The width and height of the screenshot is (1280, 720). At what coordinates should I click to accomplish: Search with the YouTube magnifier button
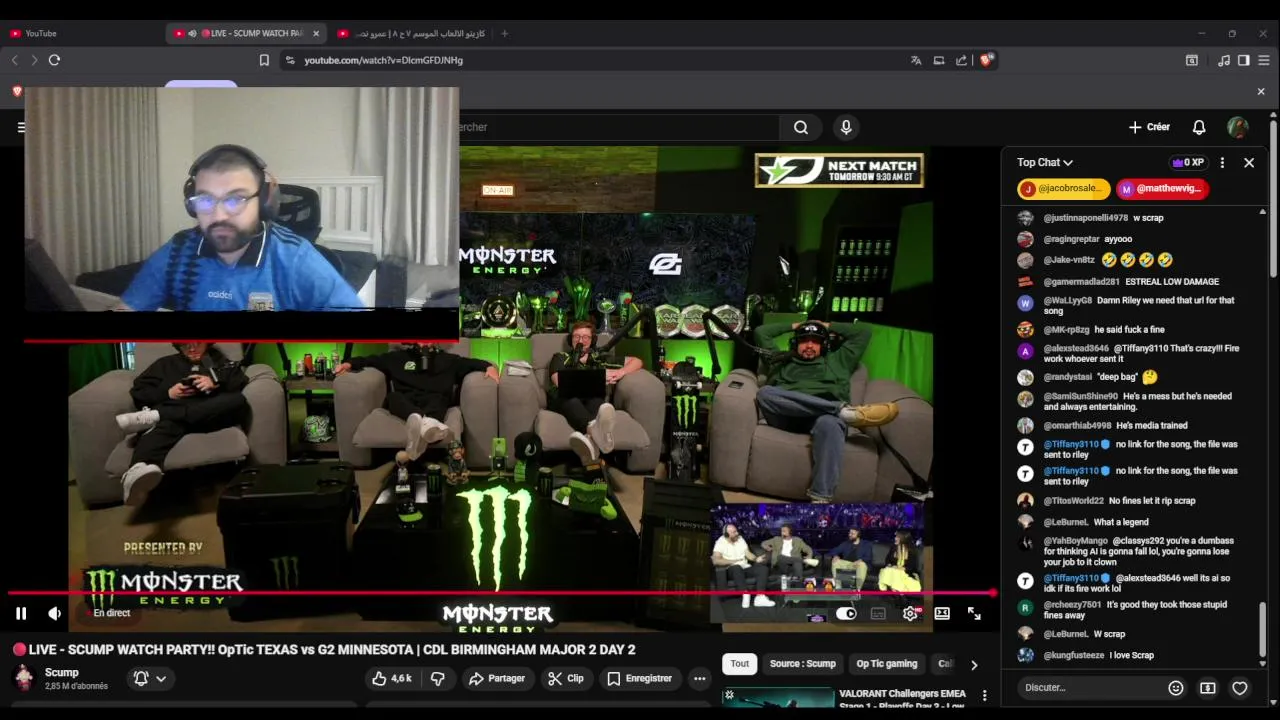coord(801,127)
